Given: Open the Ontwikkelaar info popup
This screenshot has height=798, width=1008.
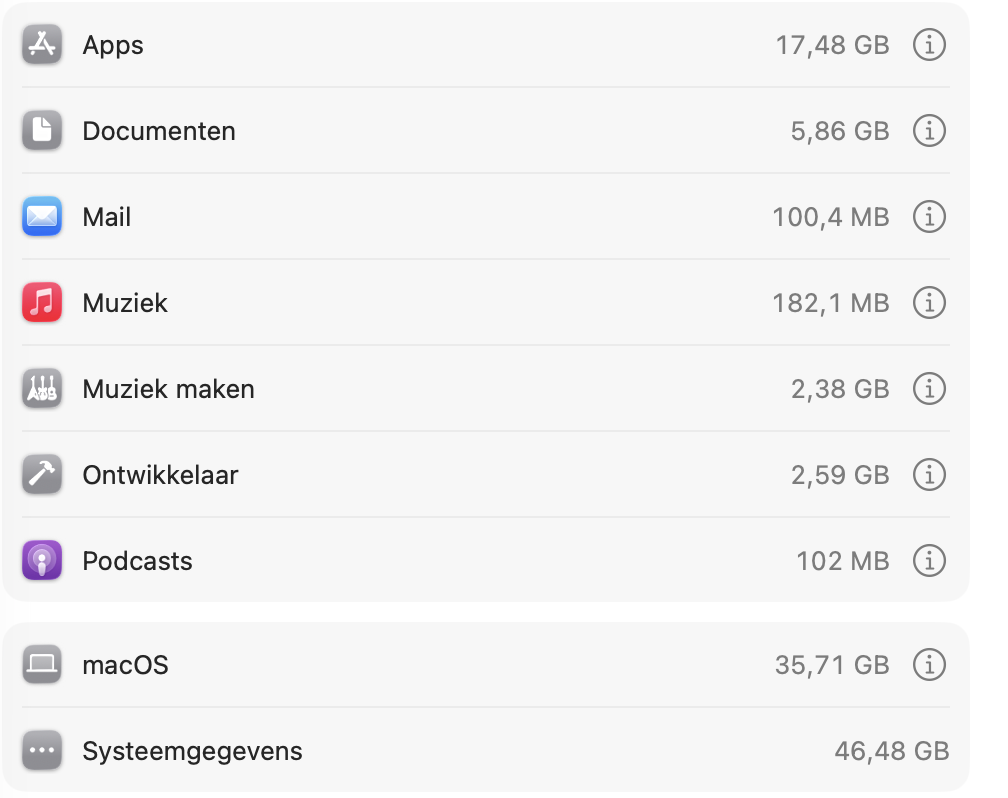Looking at the screenshot, I should [929, 475].
